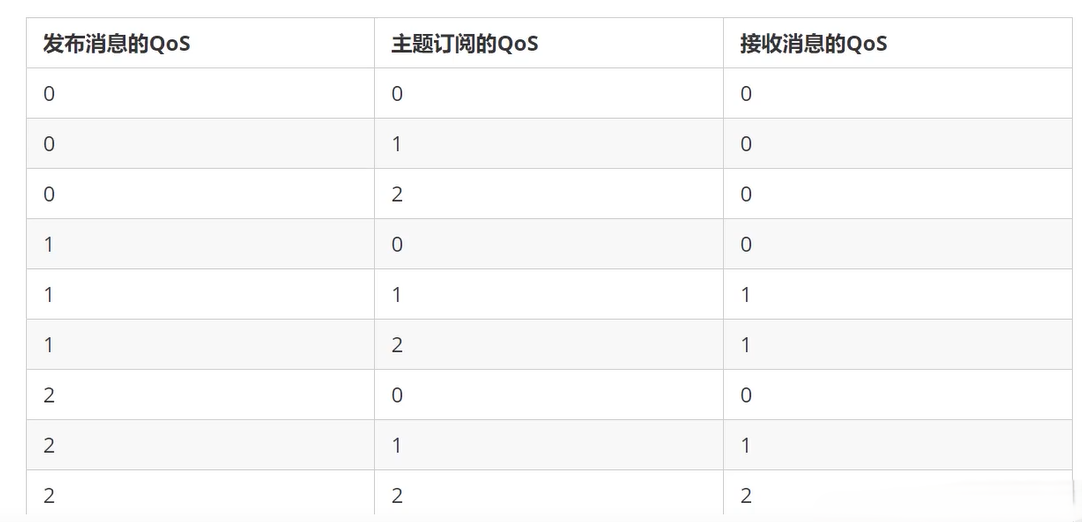The image size is (1082, 522).
Task: Select 发布消息 cell in row 1, 1, 1
Action: (200, 294)
